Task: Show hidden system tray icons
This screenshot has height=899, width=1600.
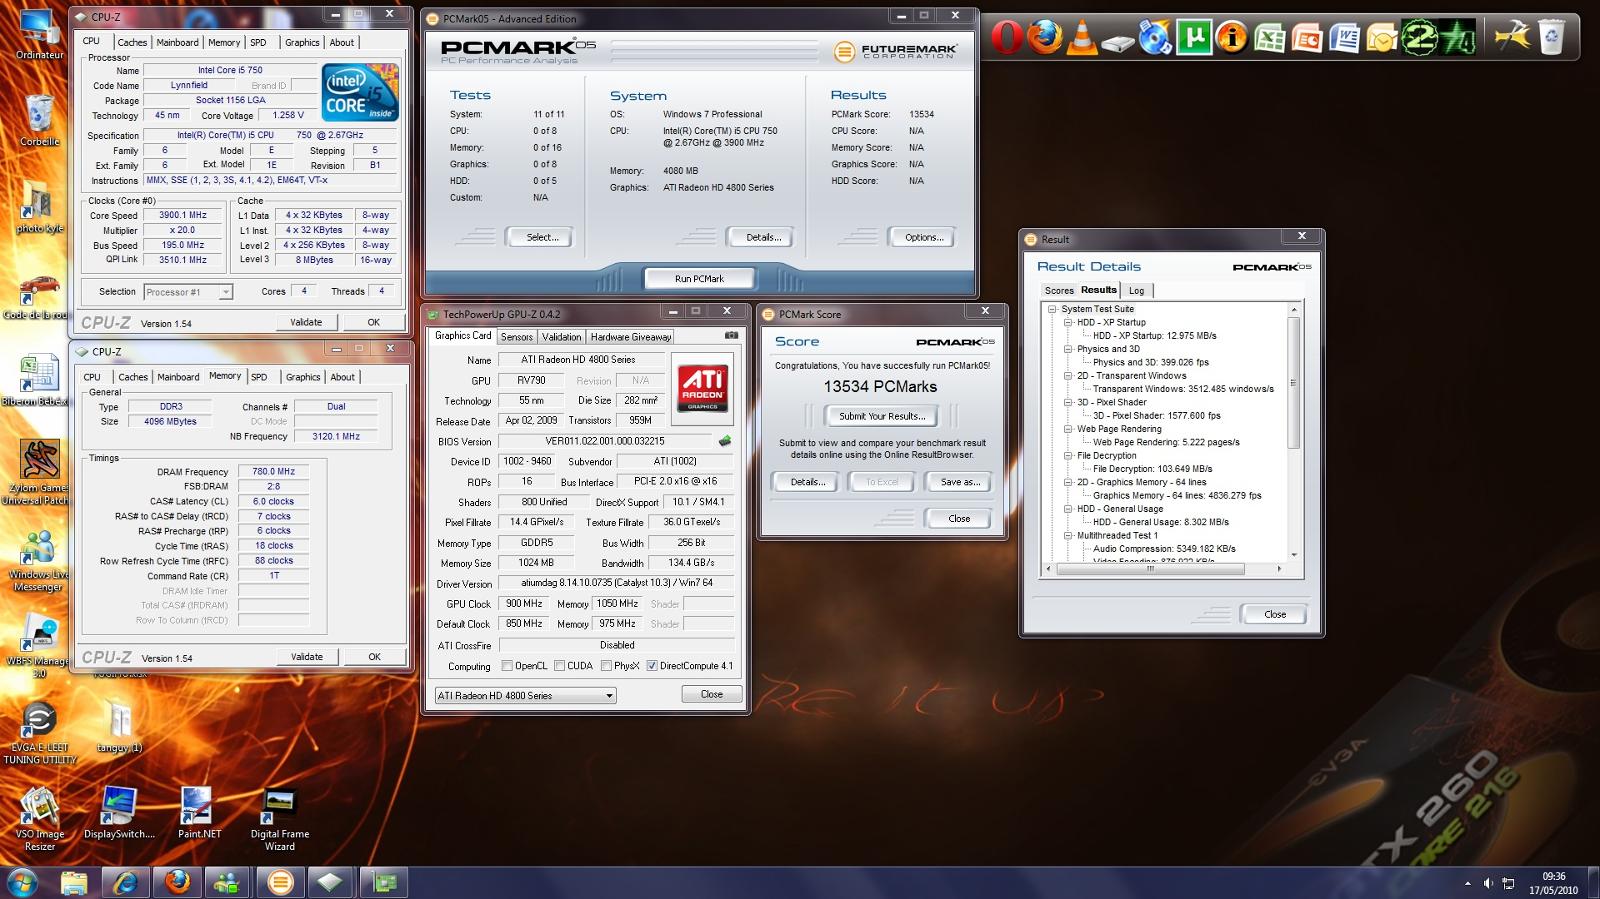Action: (1468, 883)
